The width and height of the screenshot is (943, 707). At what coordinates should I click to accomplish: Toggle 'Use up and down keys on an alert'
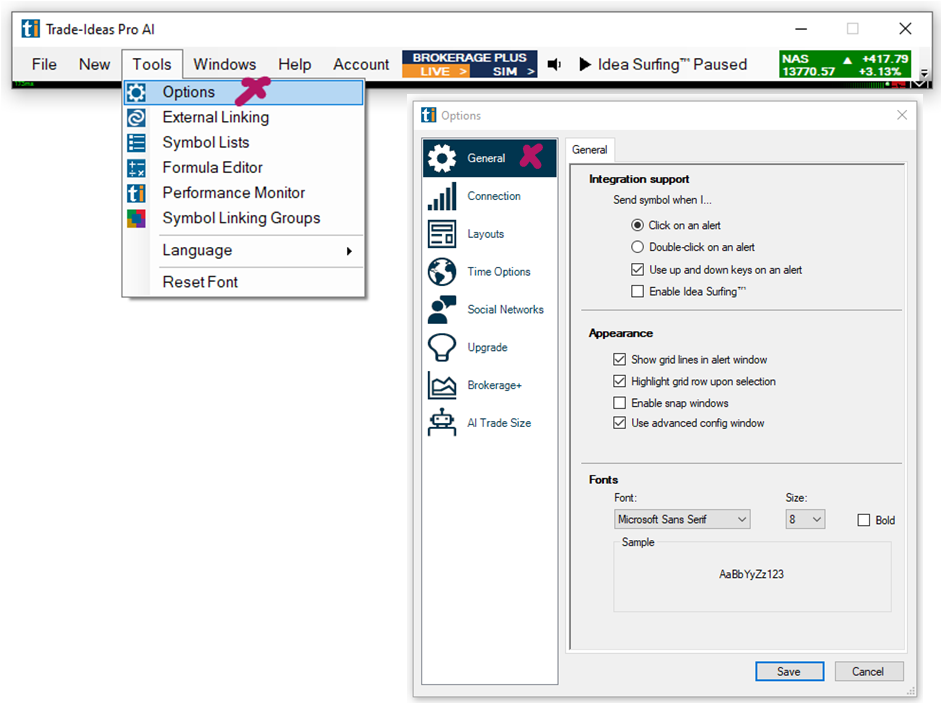(637, 269)
